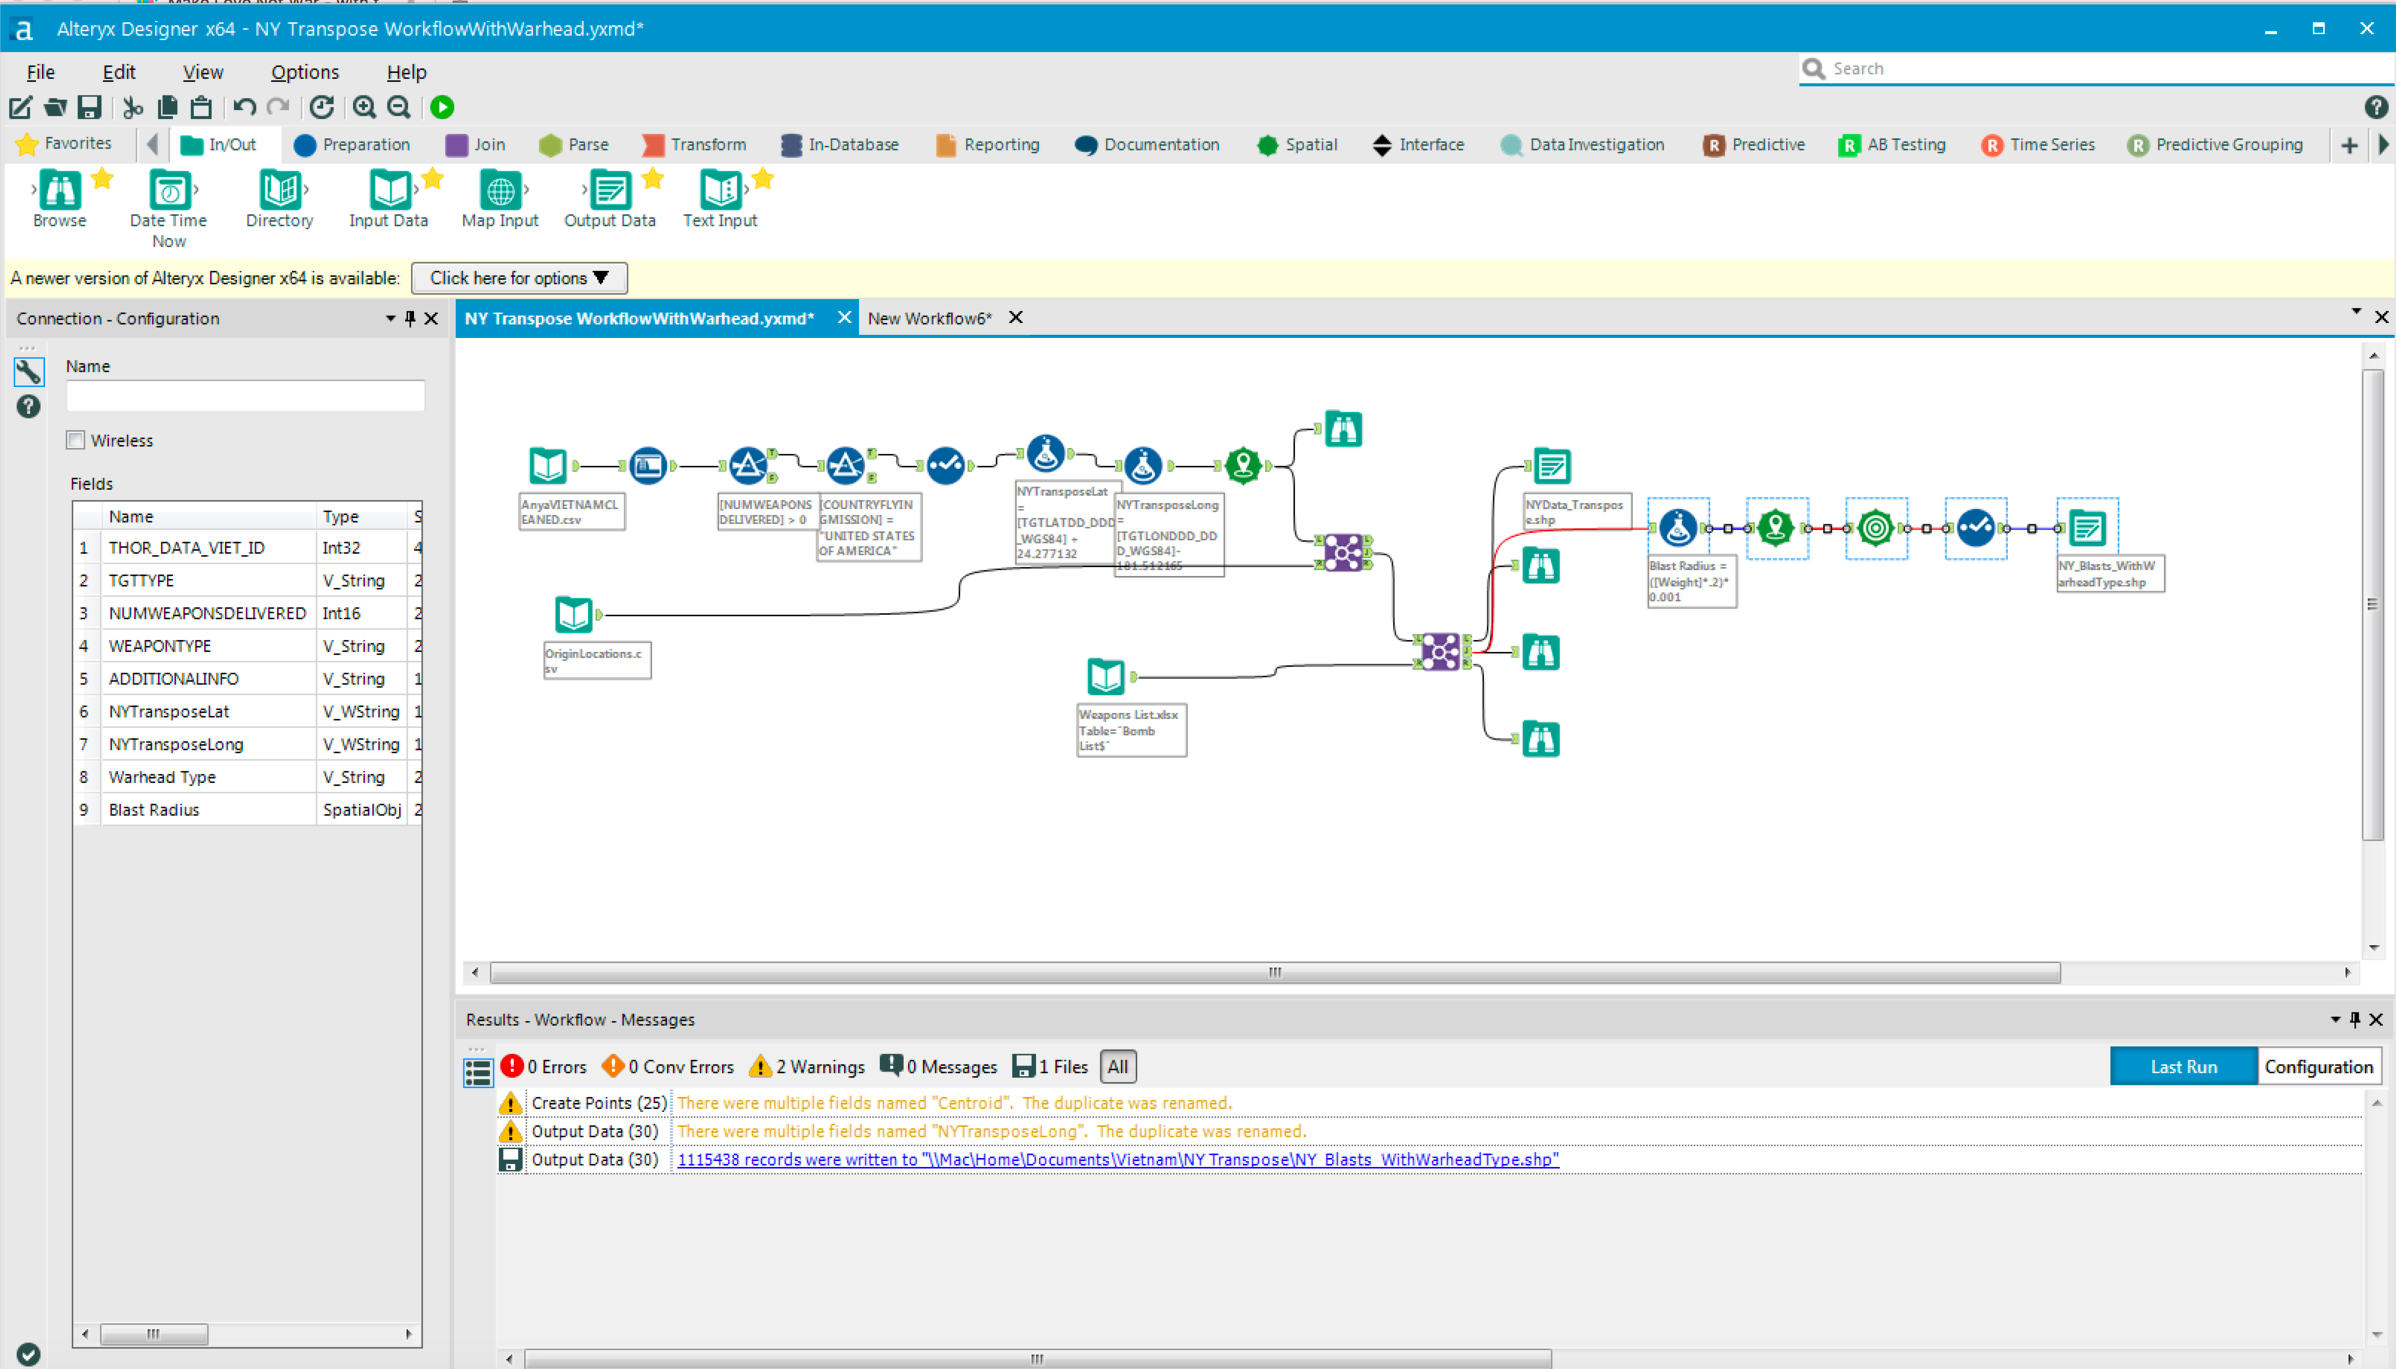This screenshot has height=1369, width=2396.
Task: Pin the Configuration panel
Action: coord(410,318)
